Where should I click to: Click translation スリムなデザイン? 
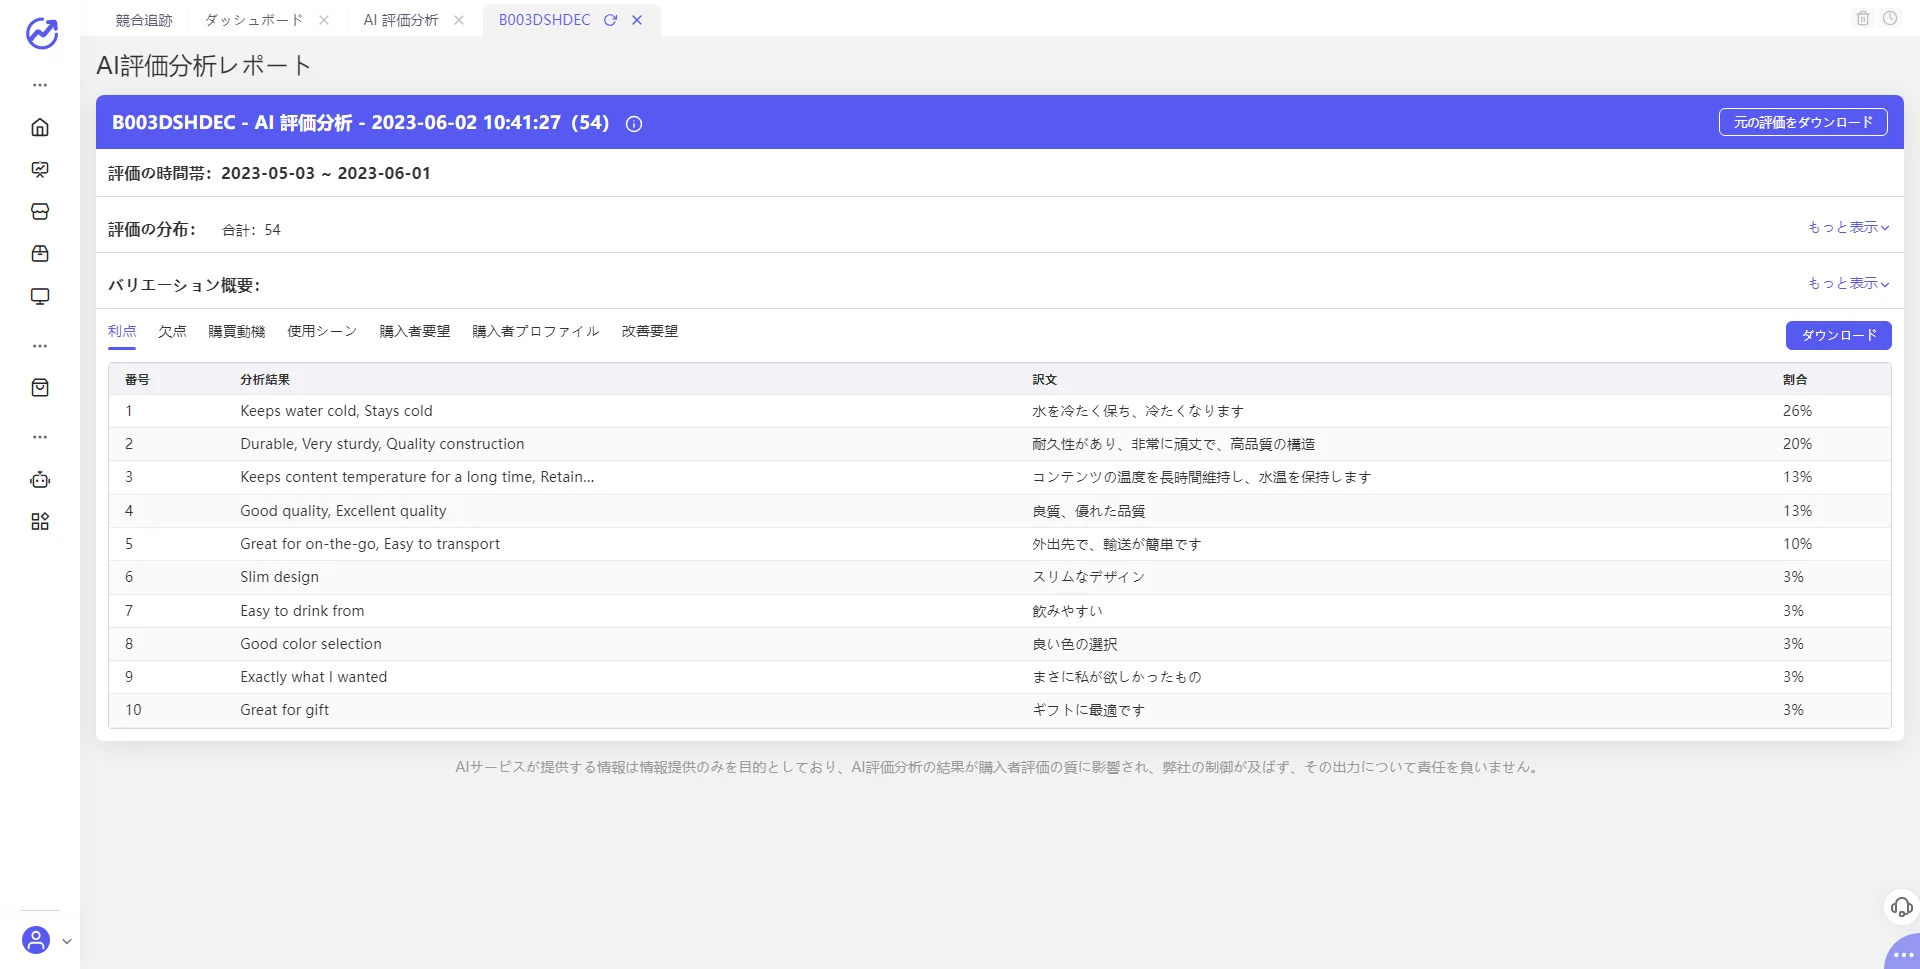[1089, 577]
